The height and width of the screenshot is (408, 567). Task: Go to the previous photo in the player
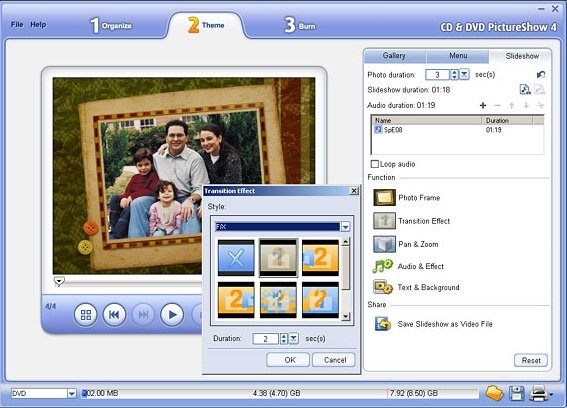tap(114, 315)
